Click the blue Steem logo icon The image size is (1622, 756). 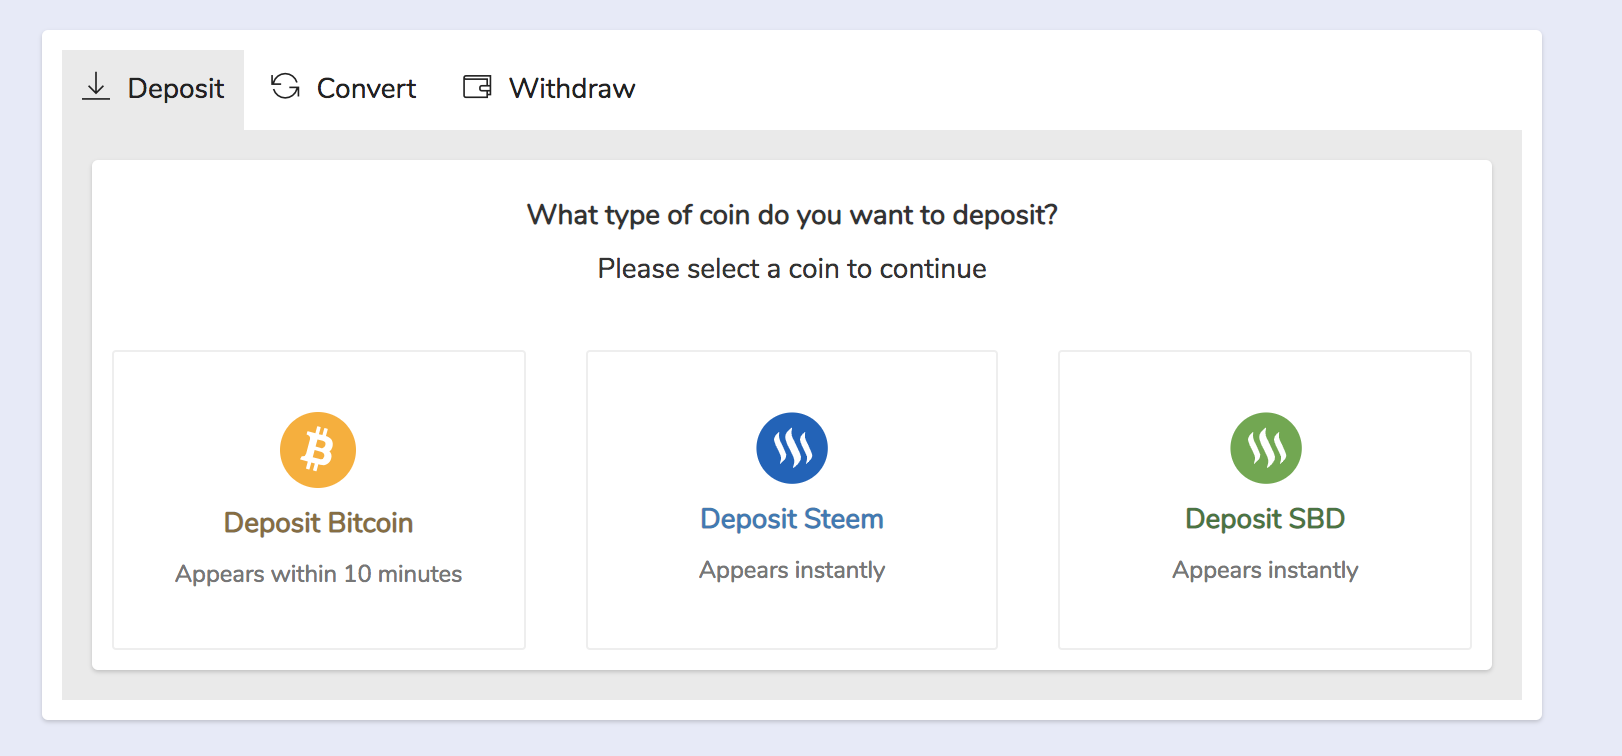coord(792,448)
